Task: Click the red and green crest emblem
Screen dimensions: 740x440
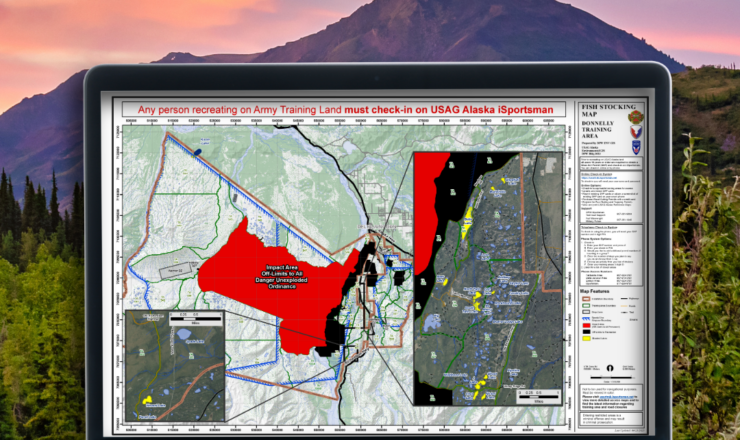Action: [635, 117]
